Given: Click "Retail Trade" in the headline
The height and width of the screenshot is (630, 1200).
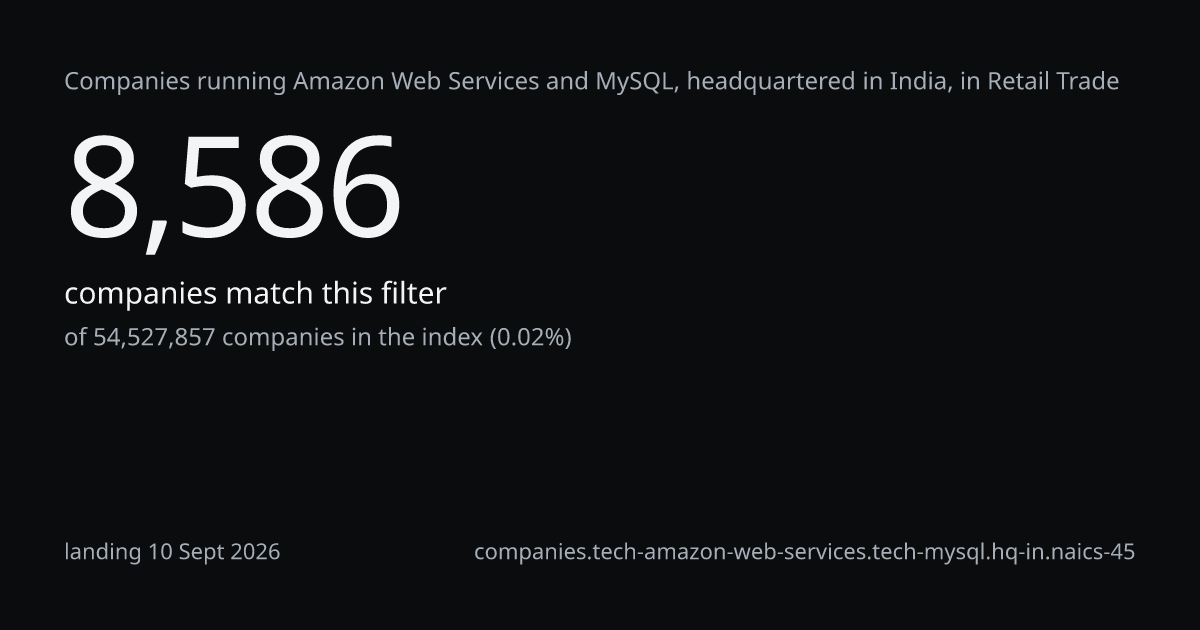Looking at the screenshot, I should [x=1053, y=82].
